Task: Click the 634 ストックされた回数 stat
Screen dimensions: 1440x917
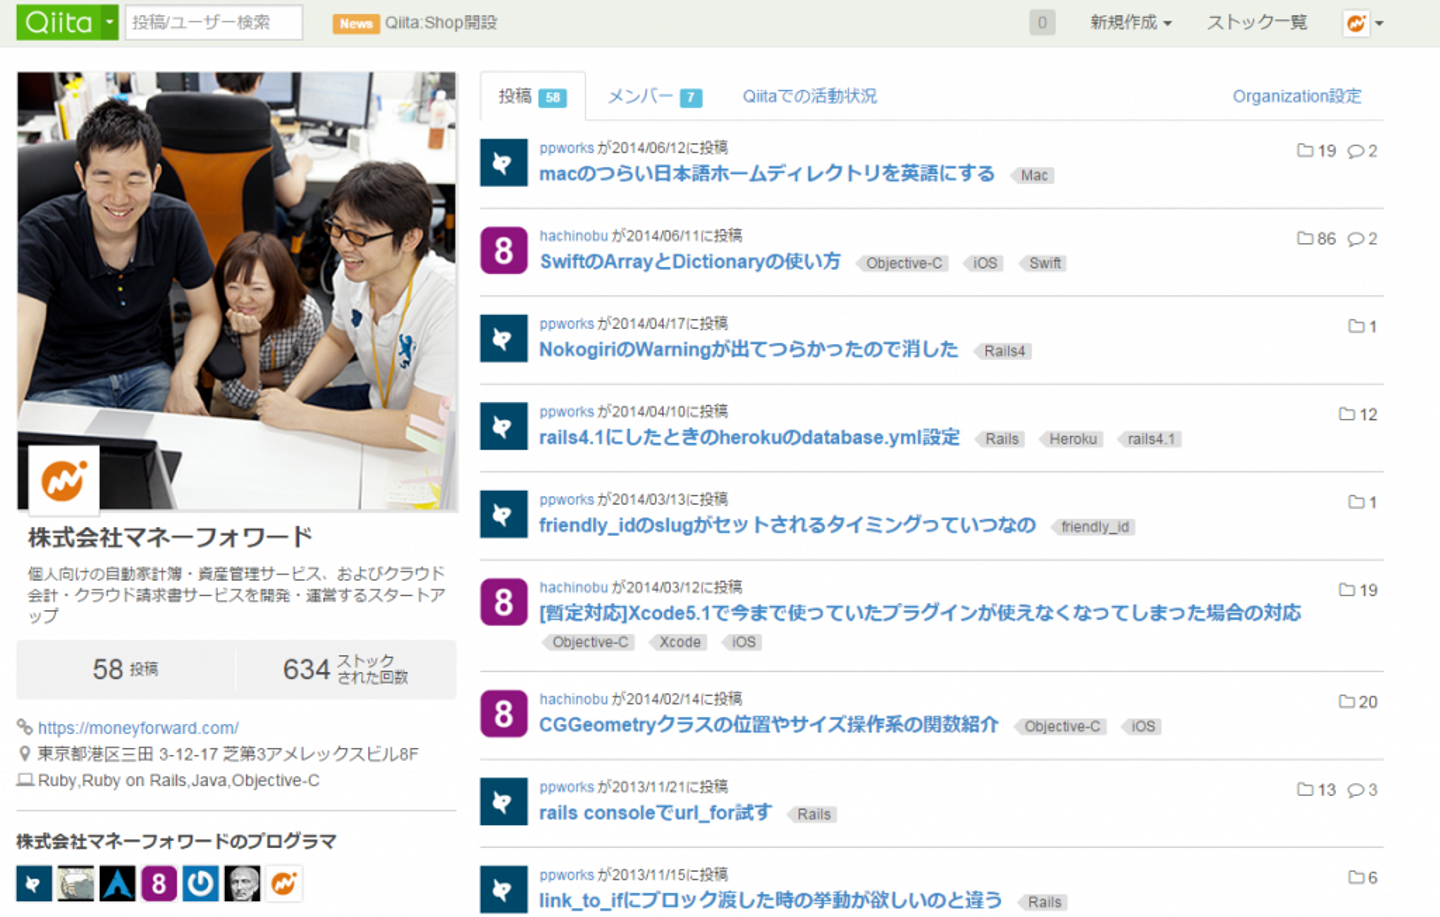Action: [x=346, y=669]
